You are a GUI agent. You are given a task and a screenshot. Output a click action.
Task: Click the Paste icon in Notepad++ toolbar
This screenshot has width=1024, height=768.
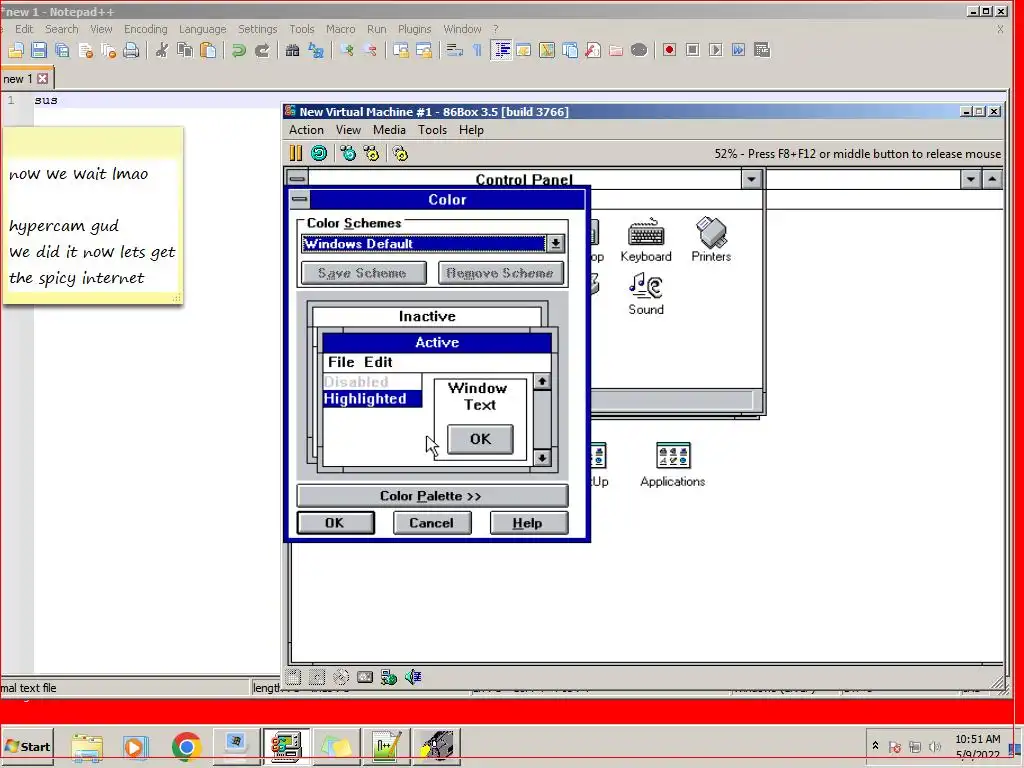tap(208, 50)
